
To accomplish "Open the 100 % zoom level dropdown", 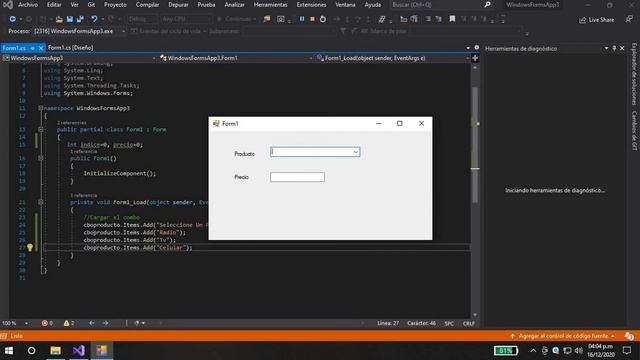I will click(27, 323).
